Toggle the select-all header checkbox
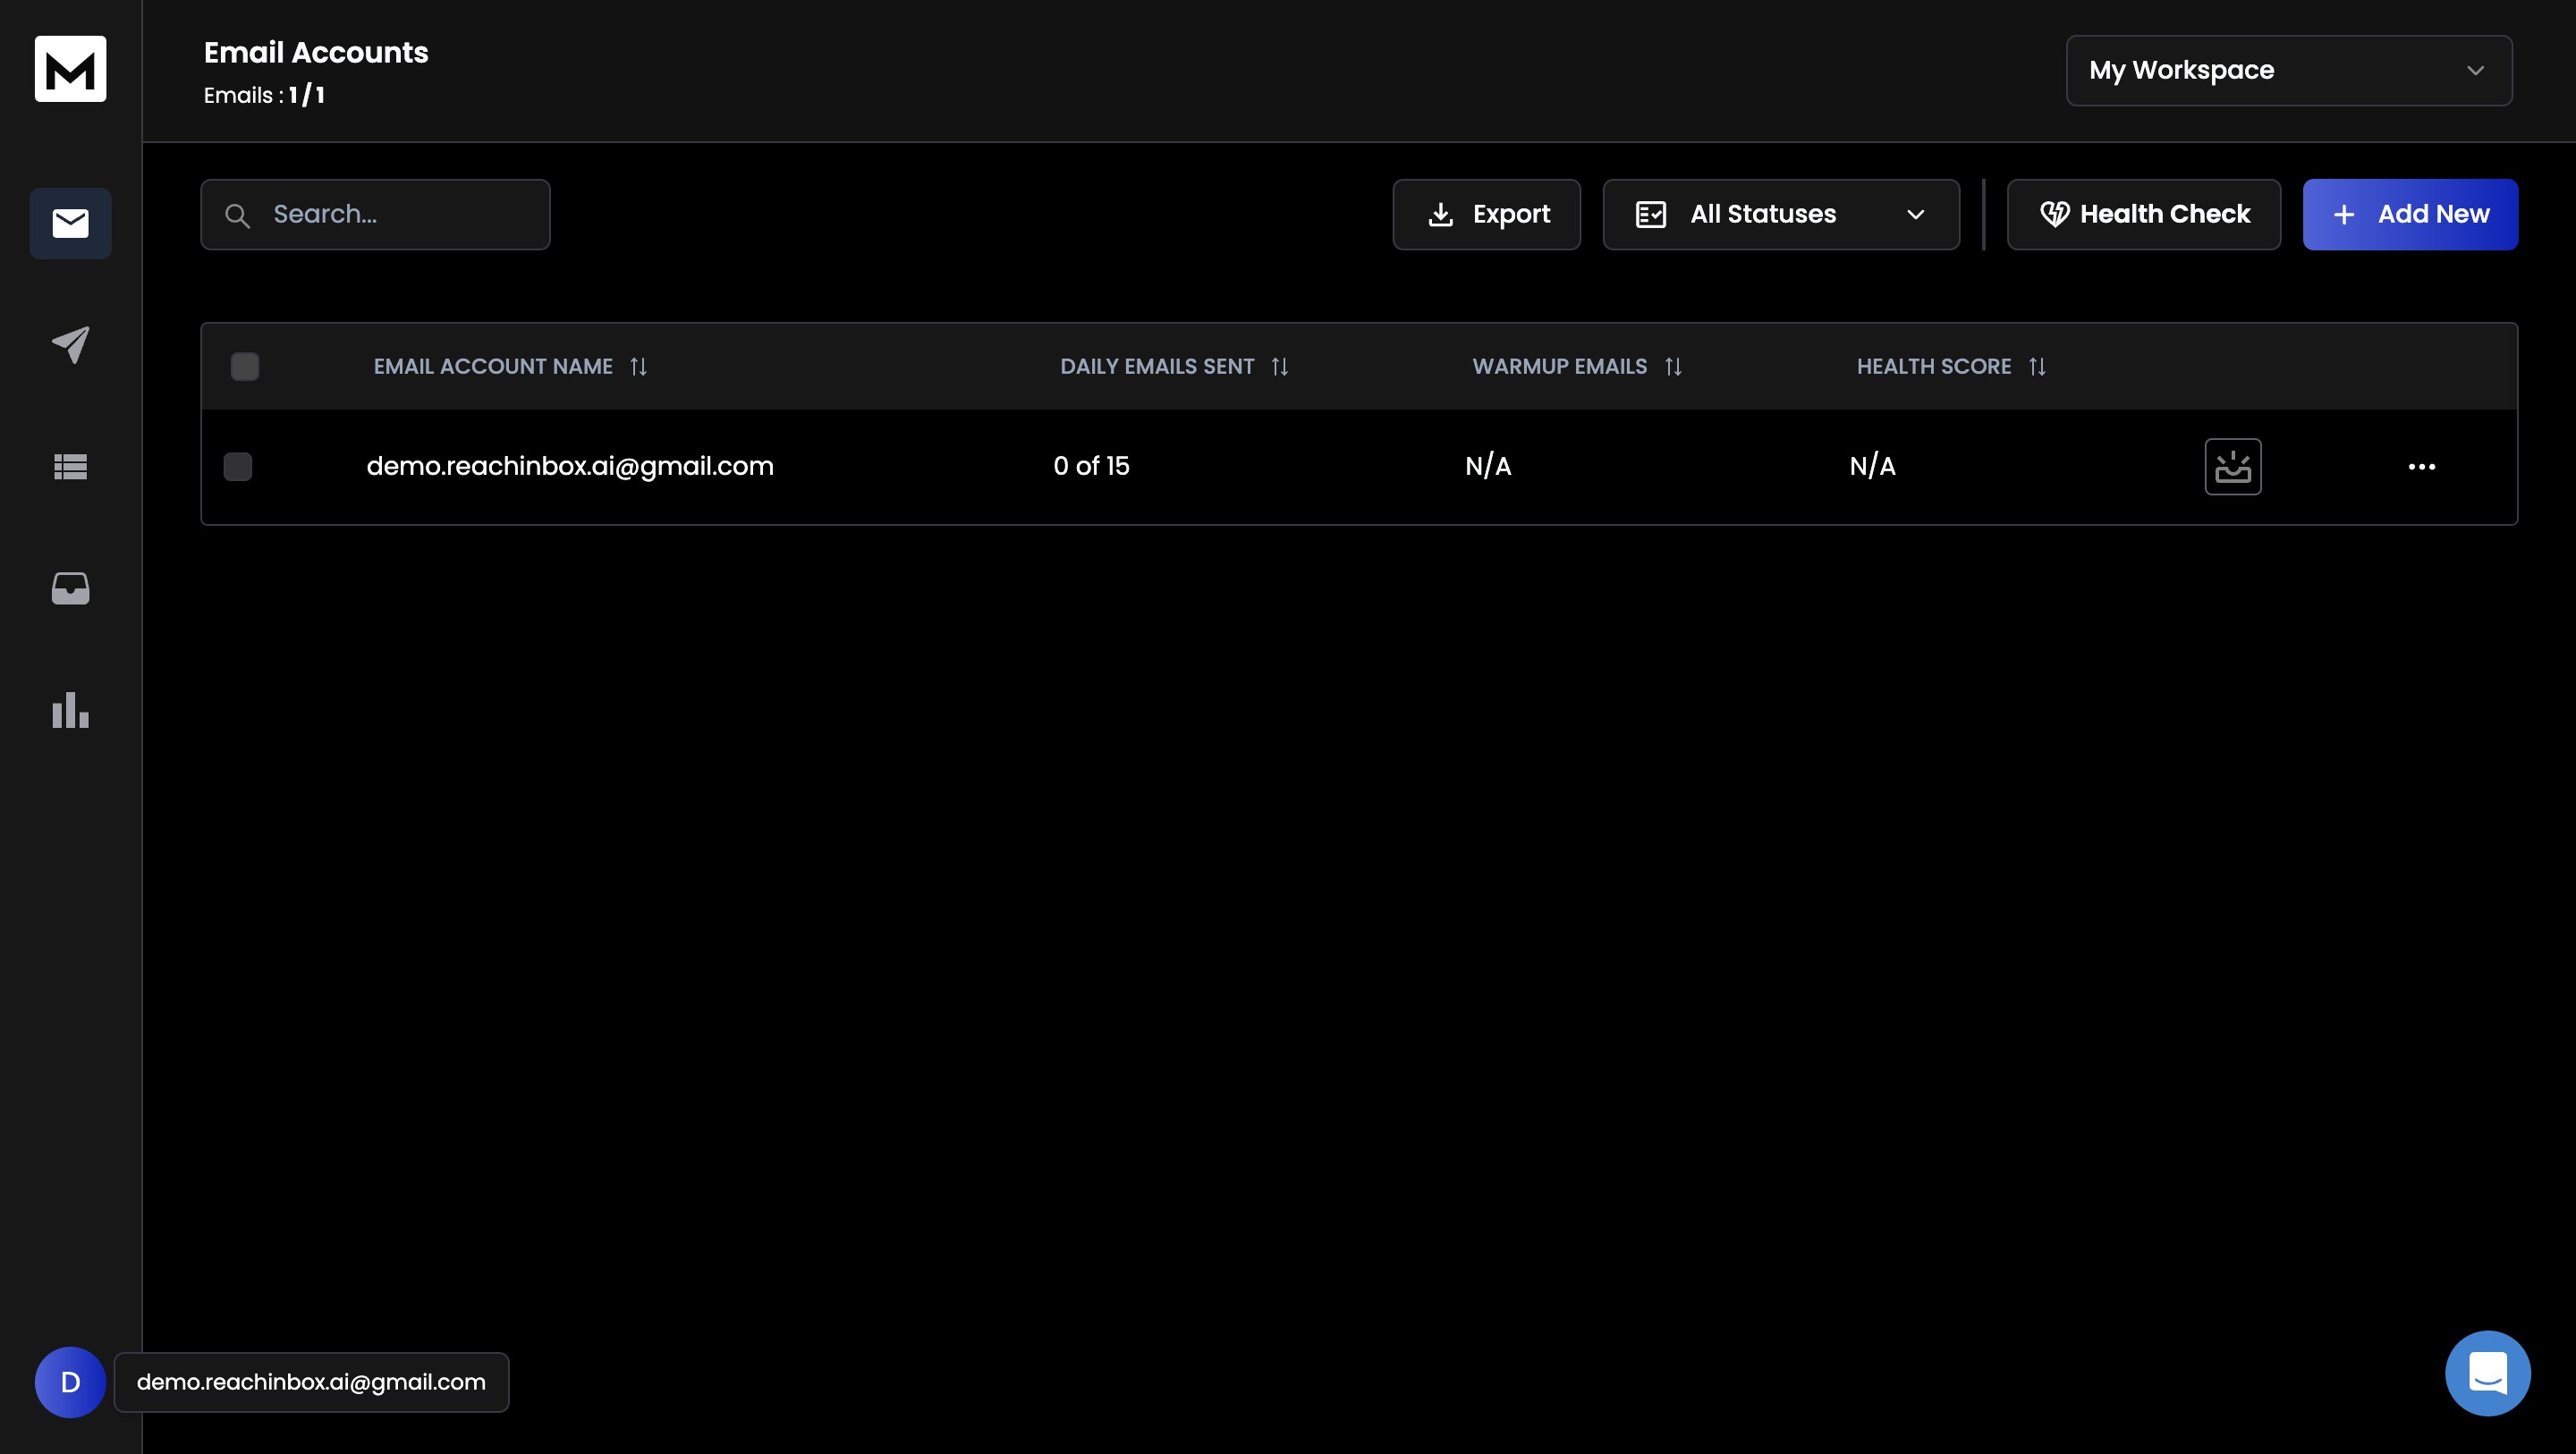 244,366
